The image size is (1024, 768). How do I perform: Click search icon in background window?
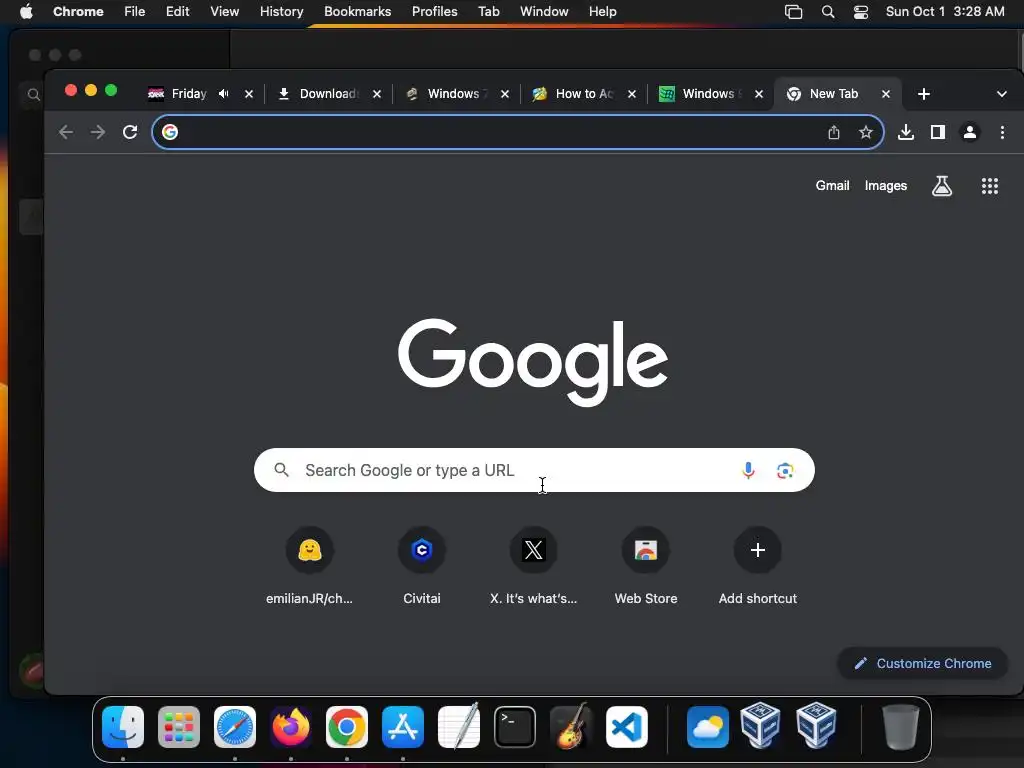point(33,95)
